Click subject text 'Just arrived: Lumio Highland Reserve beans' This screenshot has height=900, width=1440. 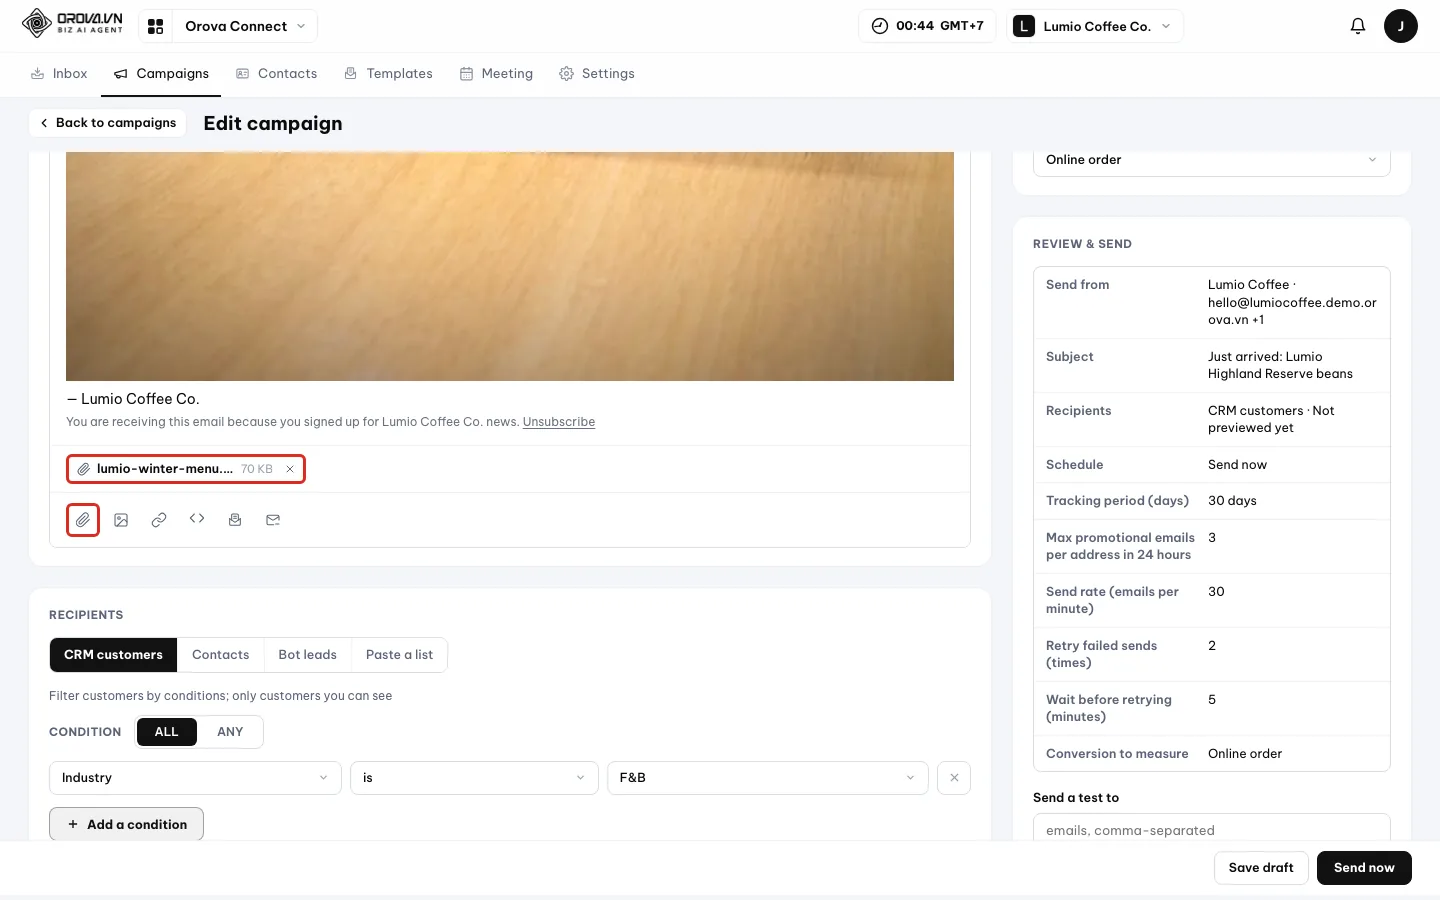point(1280,365)
